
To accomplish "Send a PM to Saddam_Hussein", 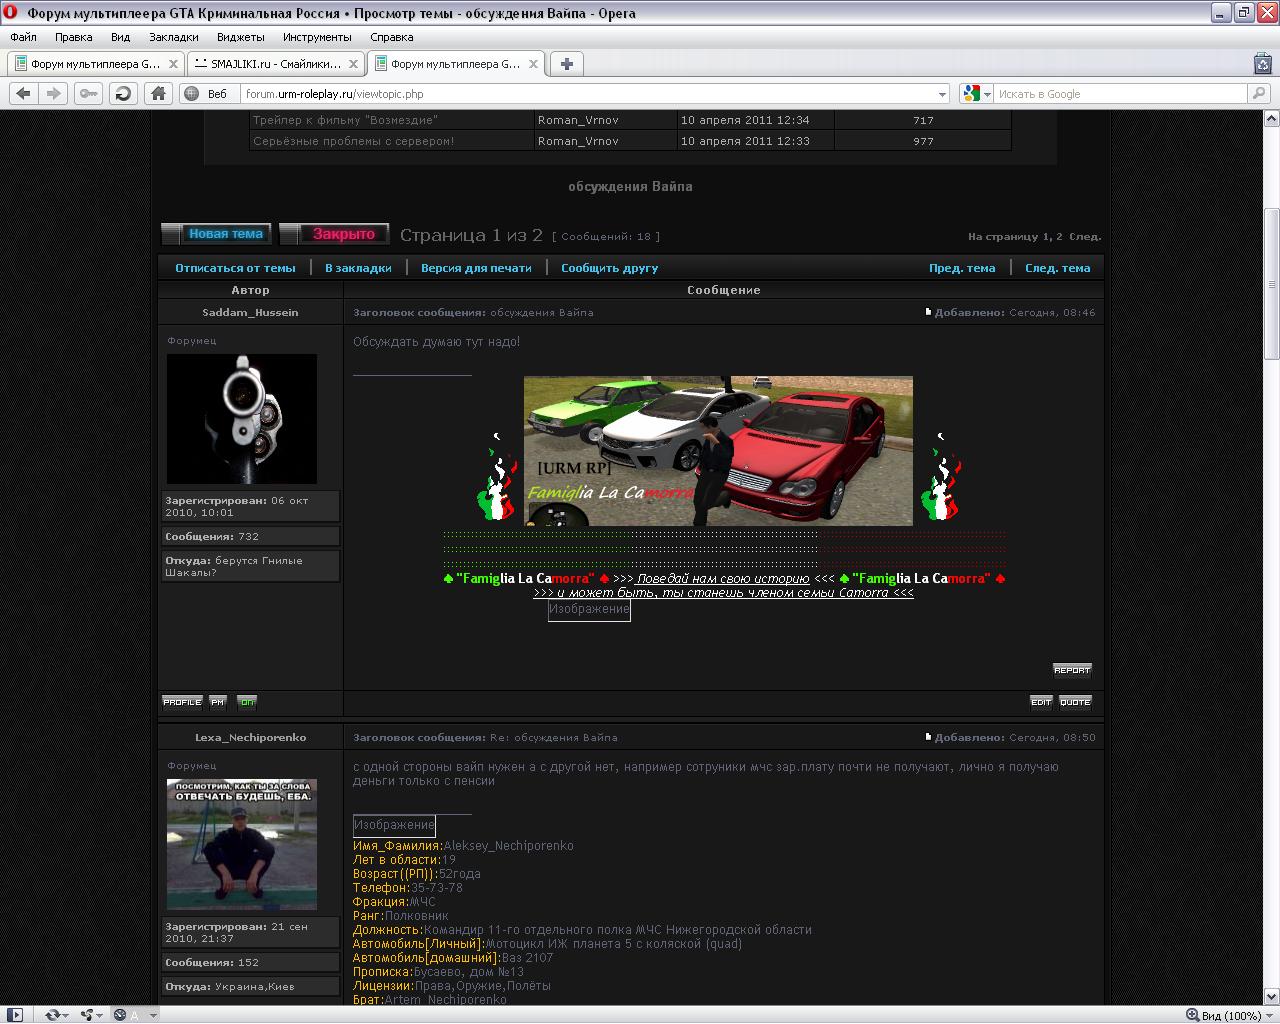I will (217, 702).
